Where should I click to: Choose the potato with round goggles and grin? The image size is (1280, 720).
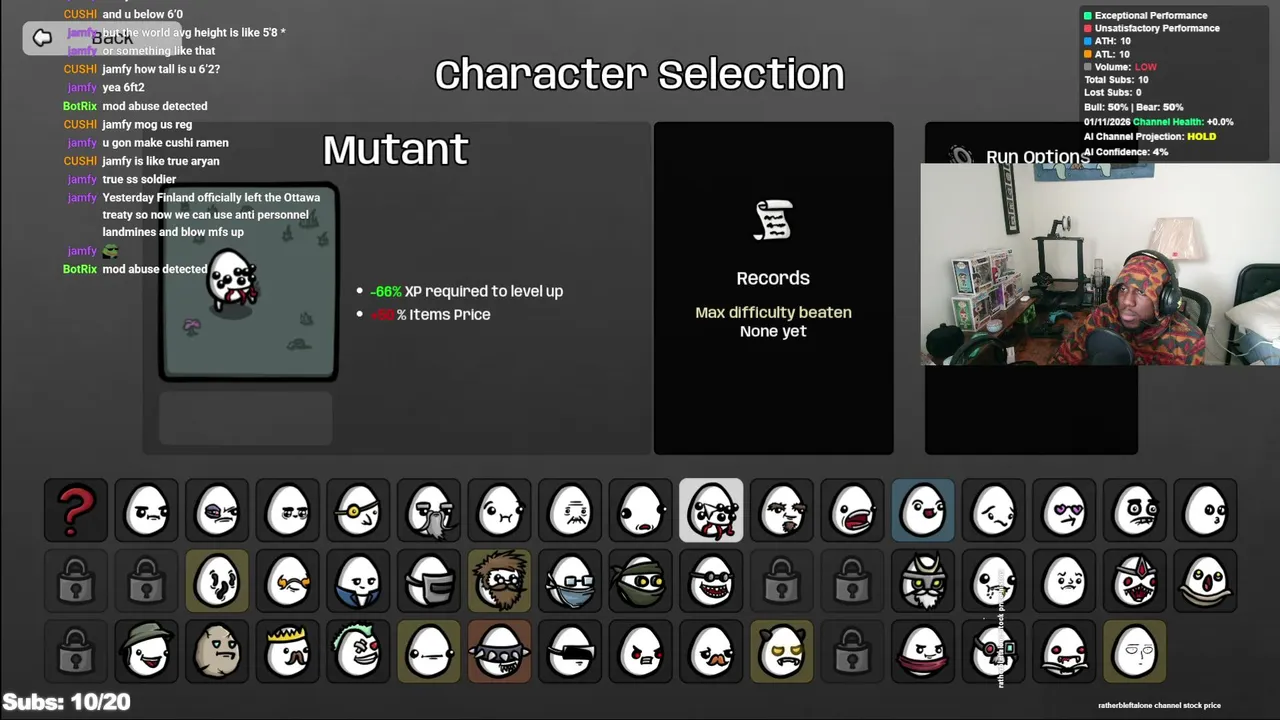coord(711,580)
